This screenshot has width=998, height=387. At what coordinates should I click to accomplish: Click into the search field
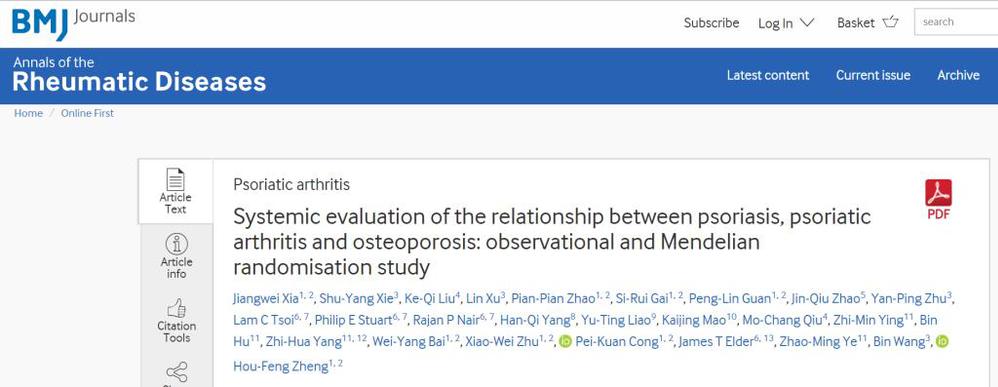(956, 22)
